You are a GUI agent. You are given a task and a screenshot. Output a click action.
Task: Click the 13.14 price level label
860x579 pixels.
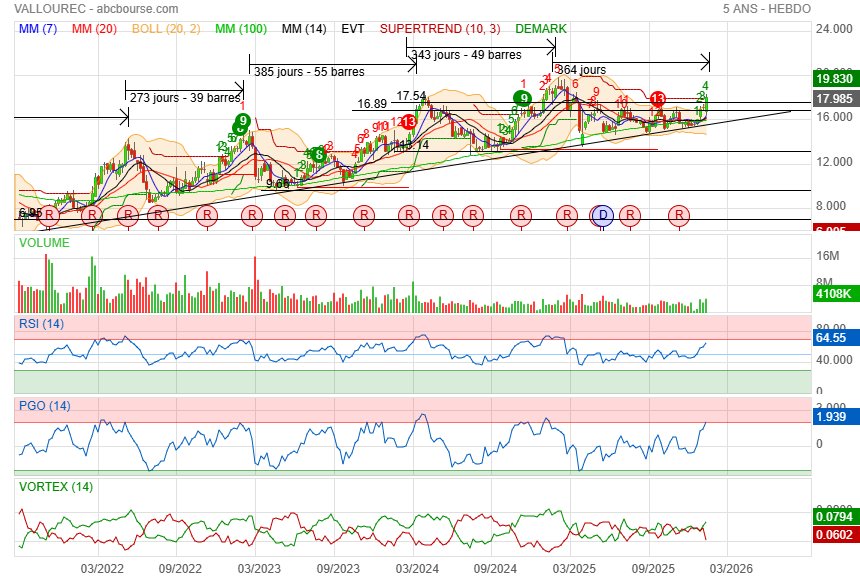coord(414,145)
